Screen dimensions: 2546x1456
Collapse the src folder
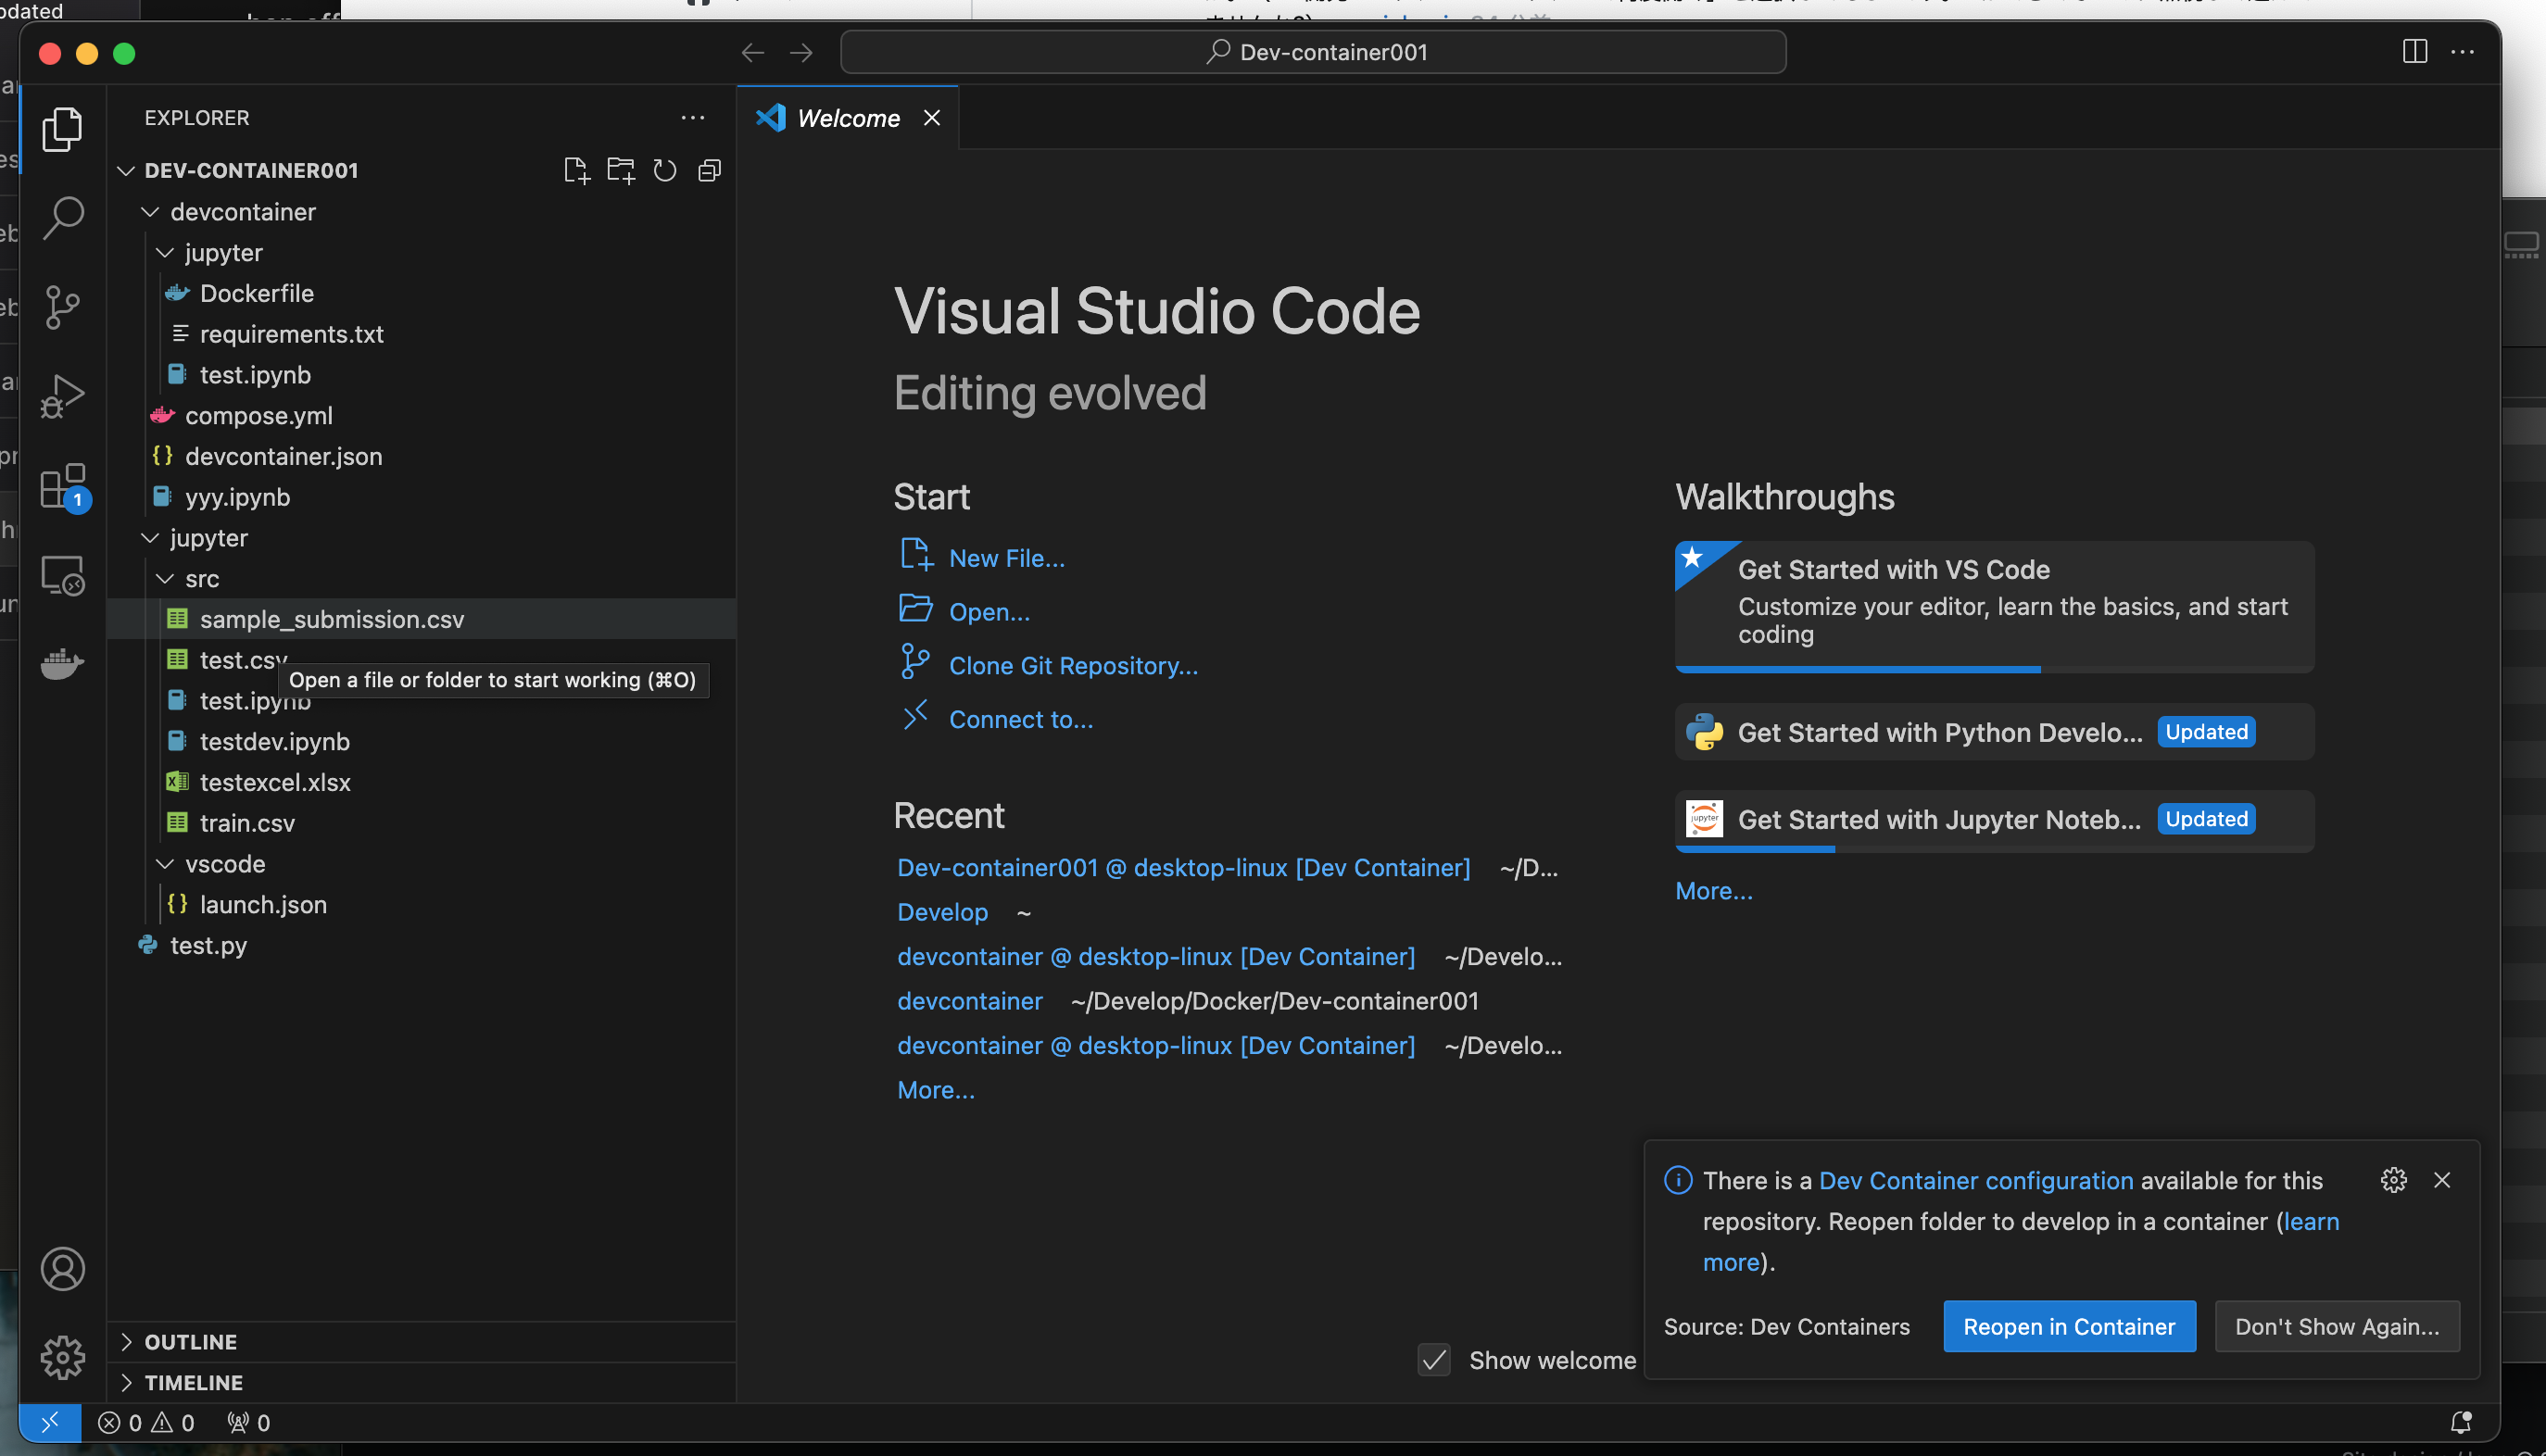tap(165, 579)
